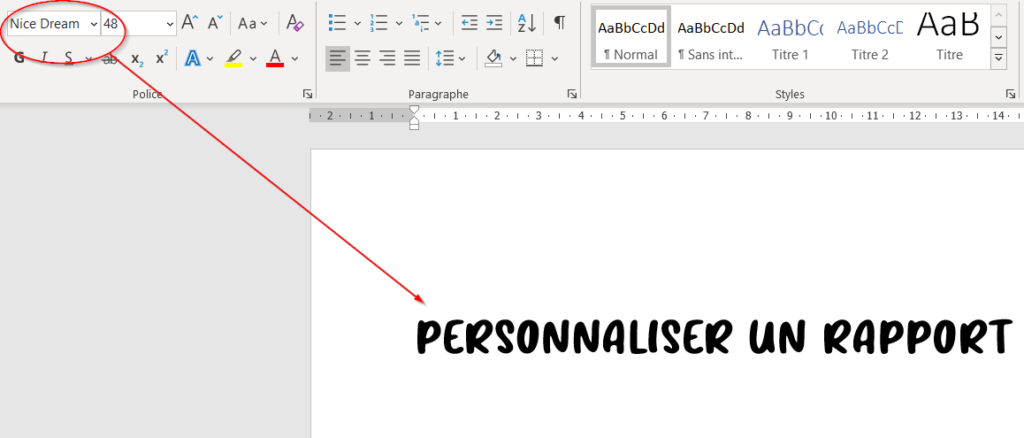The image size is (1024, 438).
Task: Expand the bullet list style dropdown
Action: (x=357, y=23)
